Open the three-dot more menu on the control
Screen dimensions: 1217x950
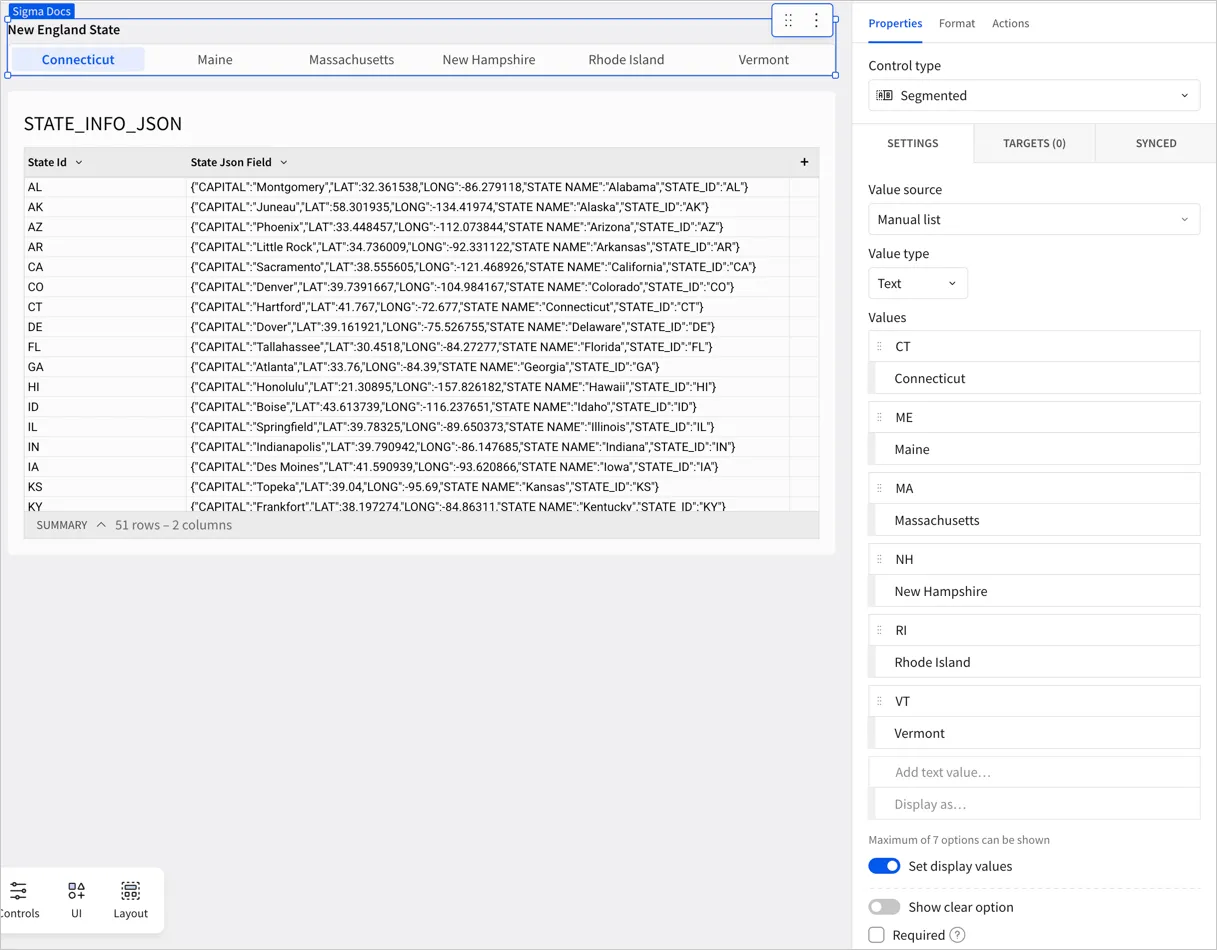point(816,20)
